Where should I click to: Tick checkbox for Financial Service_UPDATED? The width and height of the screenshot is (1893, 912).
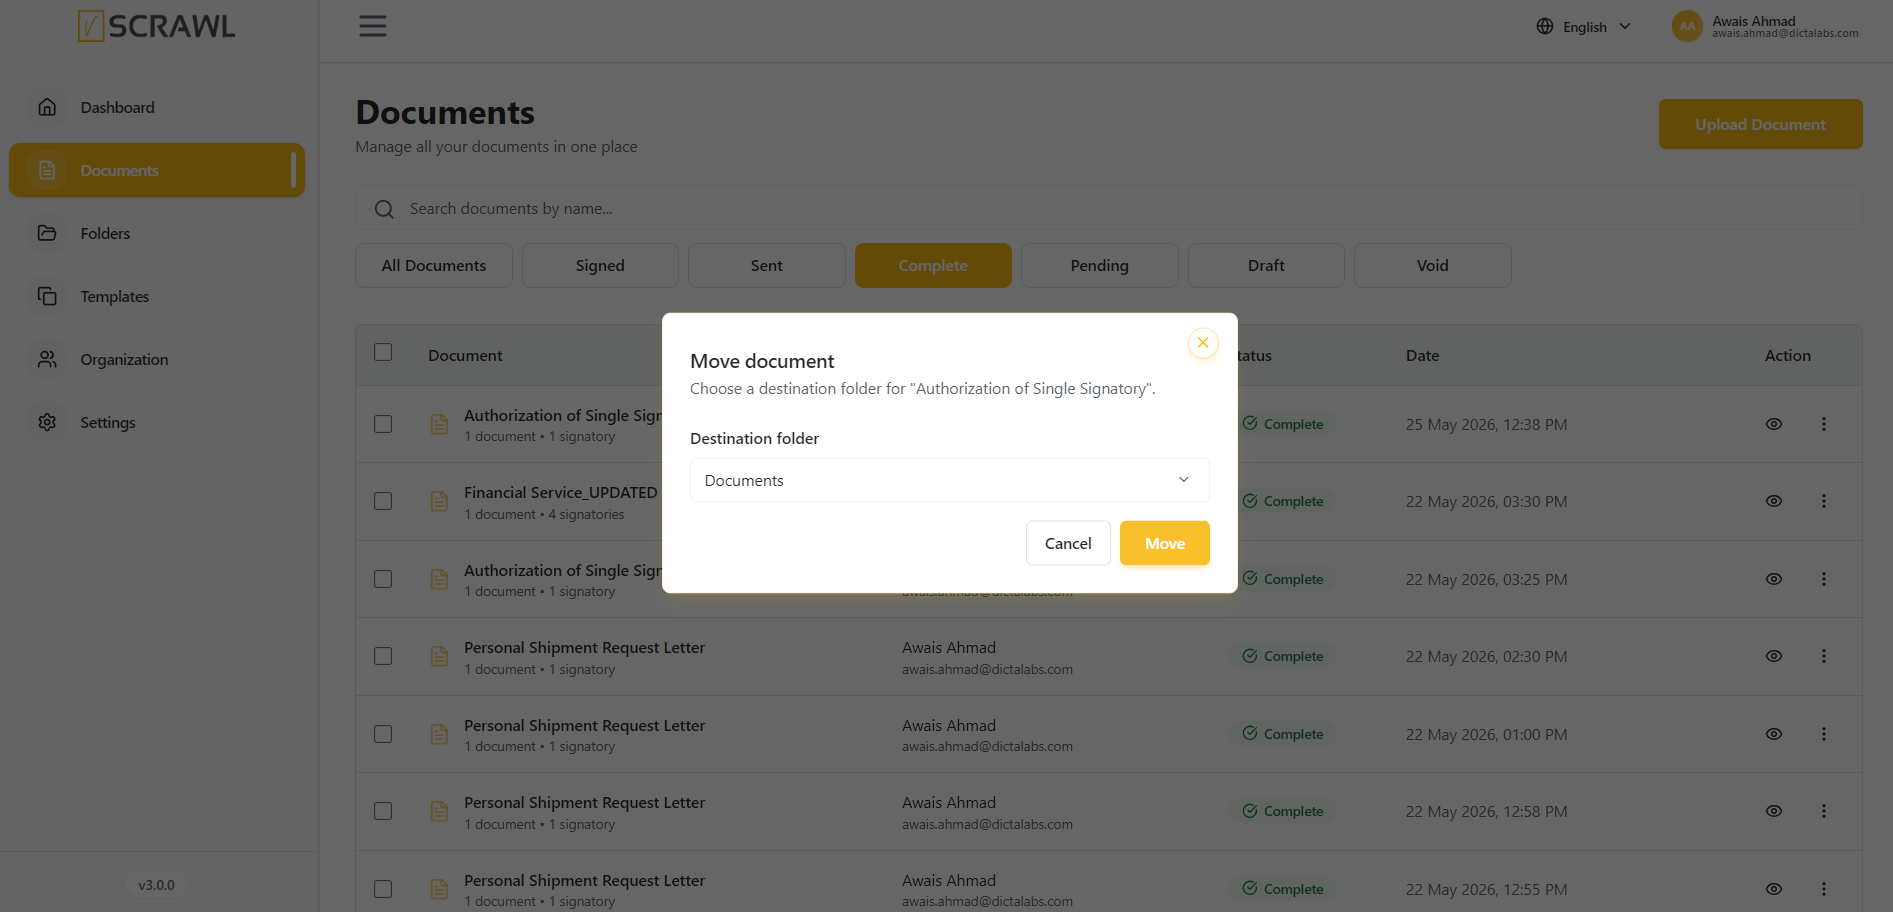click(383, 501)
